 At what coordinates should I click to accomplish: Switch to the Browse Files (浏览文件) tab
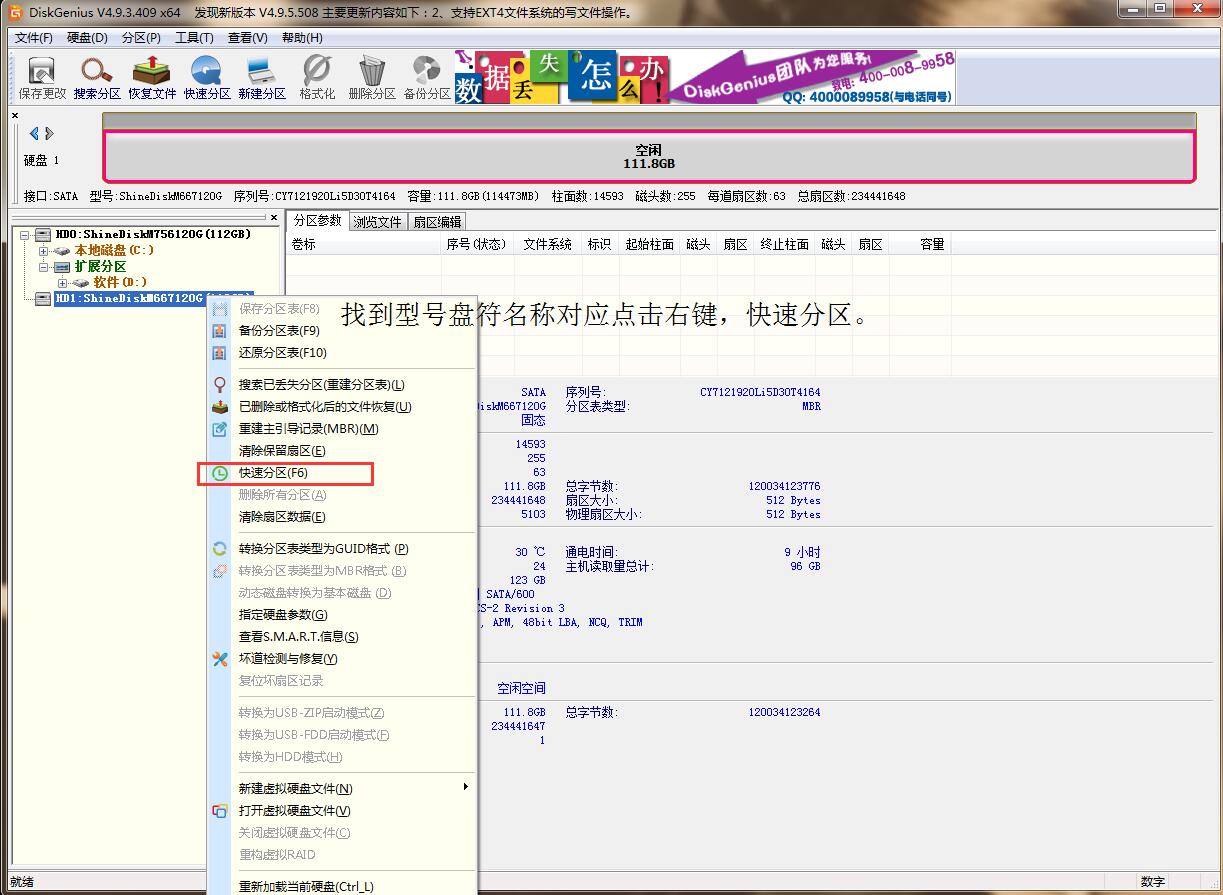(x=378, y=222)
